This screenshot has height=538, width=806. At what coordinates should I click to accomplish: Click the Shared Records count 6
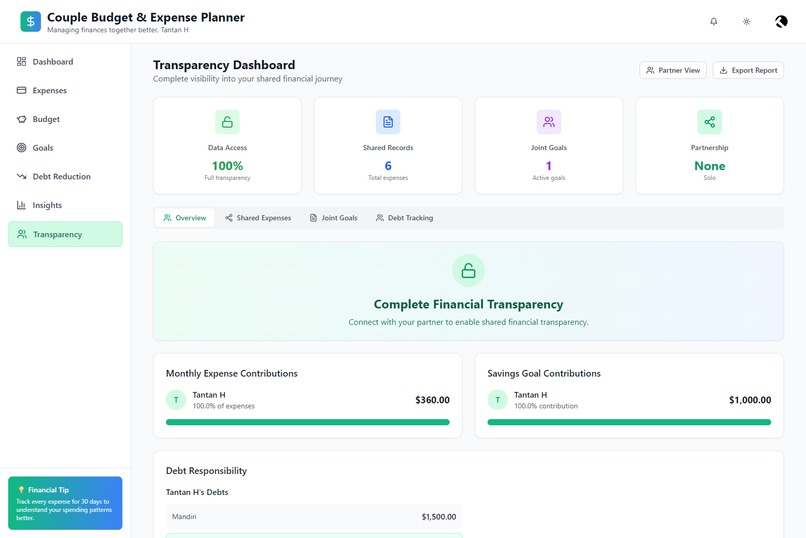click(388, 166)
